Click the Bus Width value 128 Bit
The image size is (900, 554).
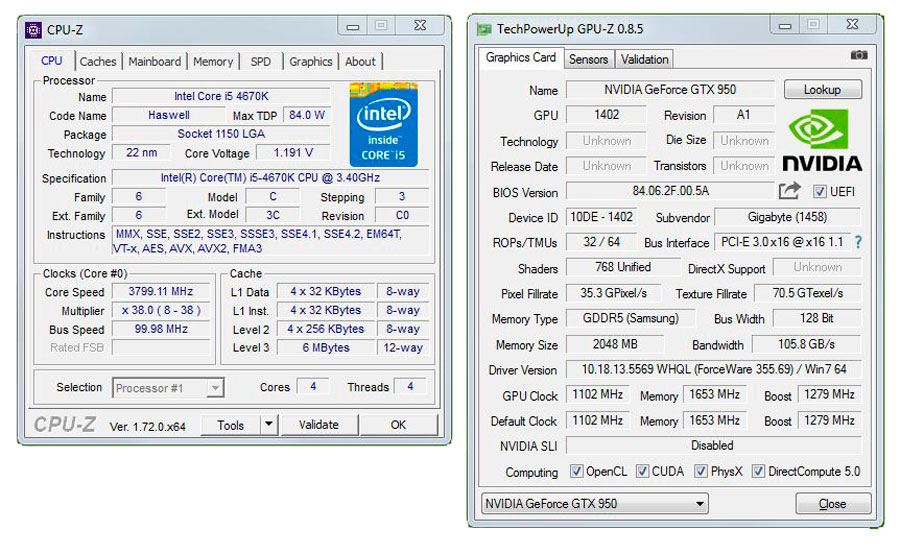817,318
